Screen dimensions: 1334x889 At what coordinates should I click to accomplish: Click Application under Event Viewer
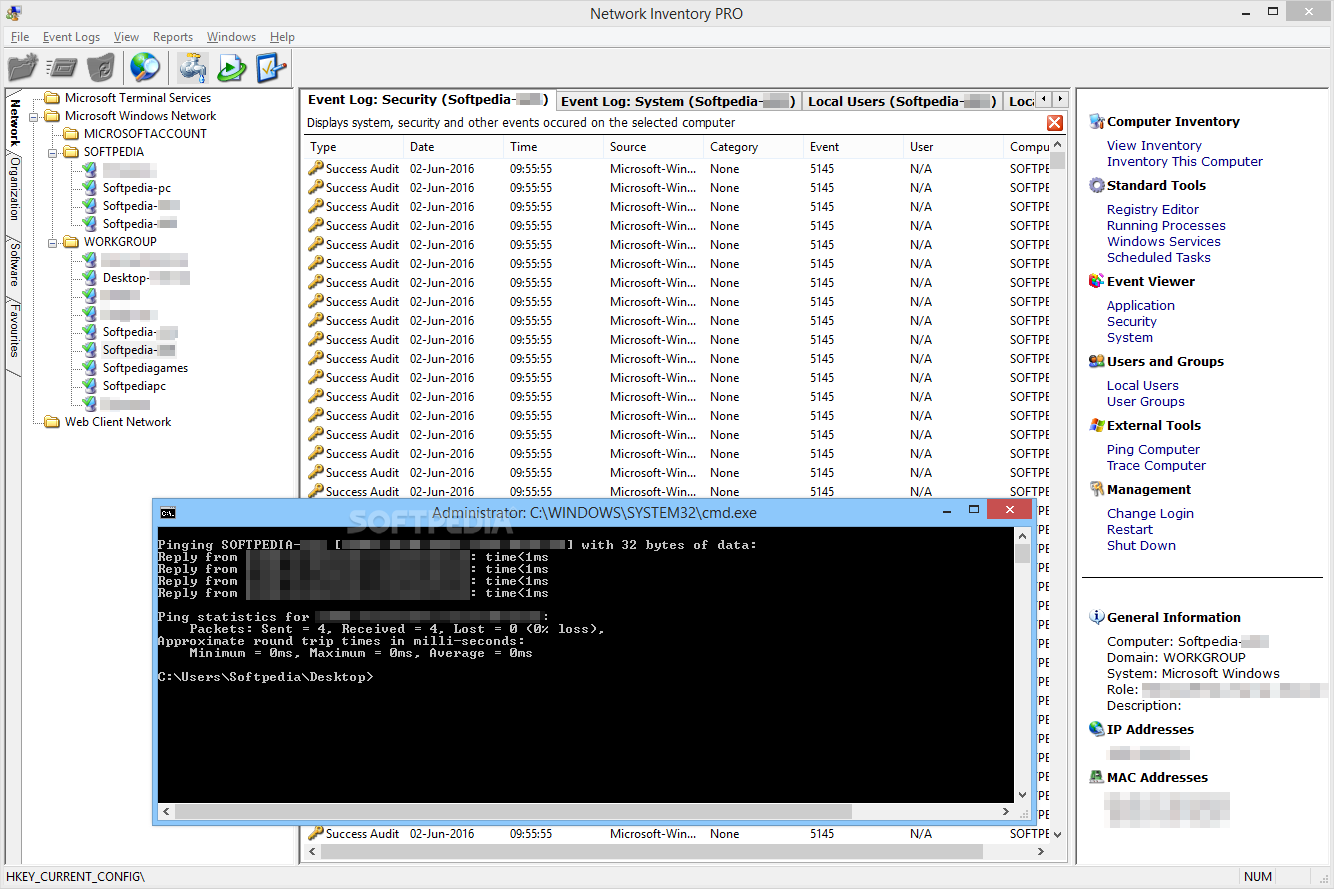[1140, 305]
